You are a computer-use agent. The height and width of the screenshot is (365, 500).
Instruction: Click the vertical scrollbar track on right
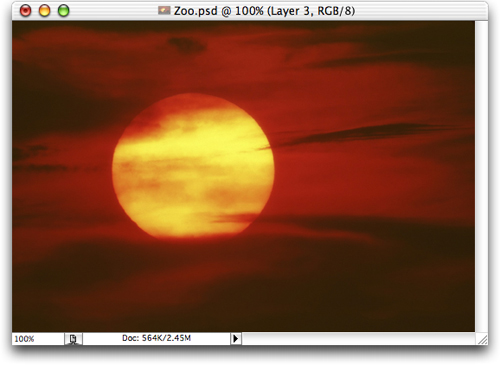coord(481,176)
